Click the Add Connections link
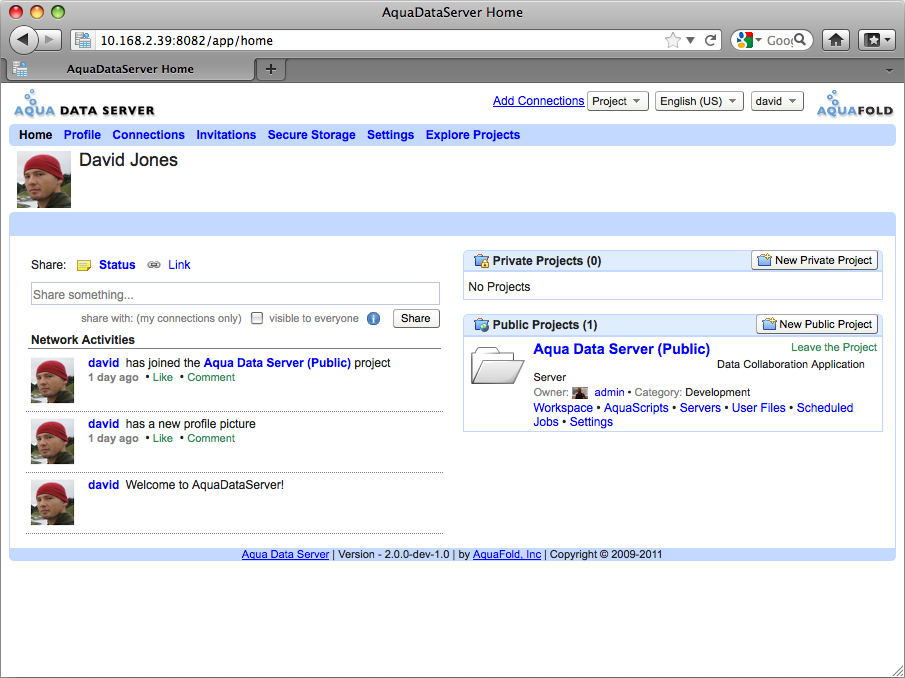 tap(538, 101)
